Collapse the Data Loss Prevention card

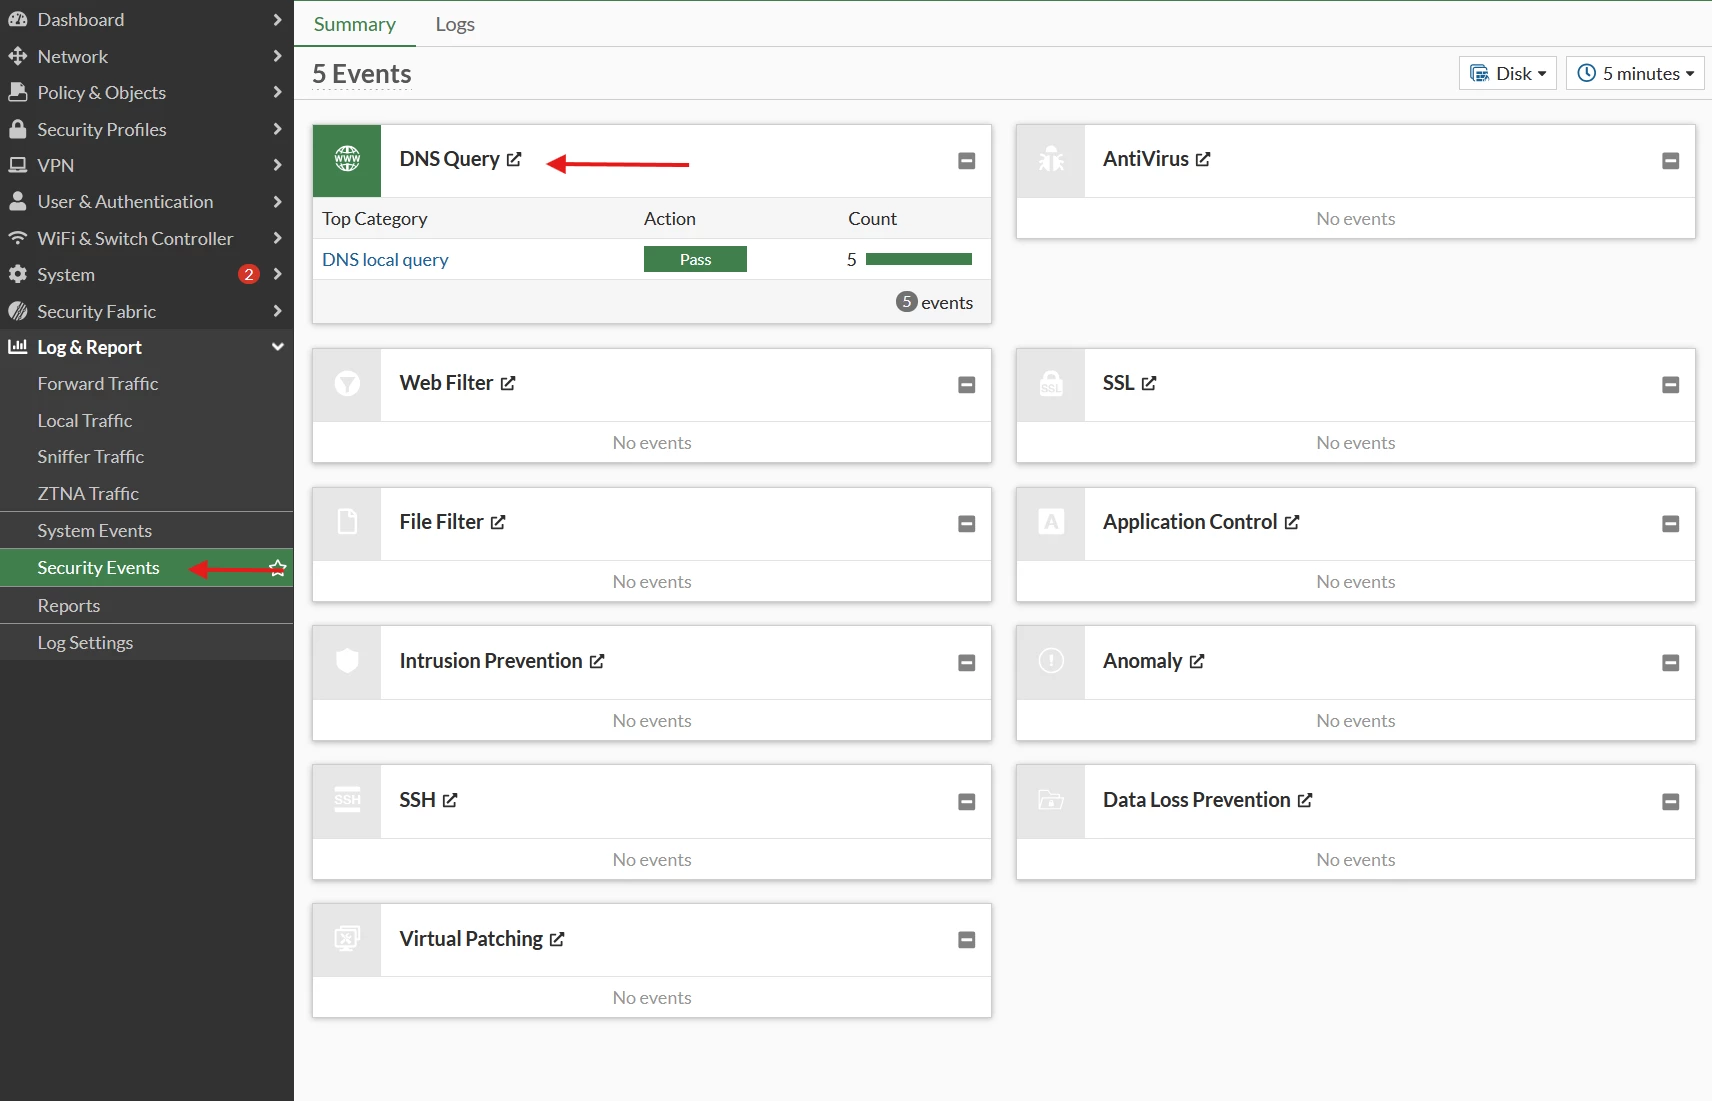click(1671, 802)
